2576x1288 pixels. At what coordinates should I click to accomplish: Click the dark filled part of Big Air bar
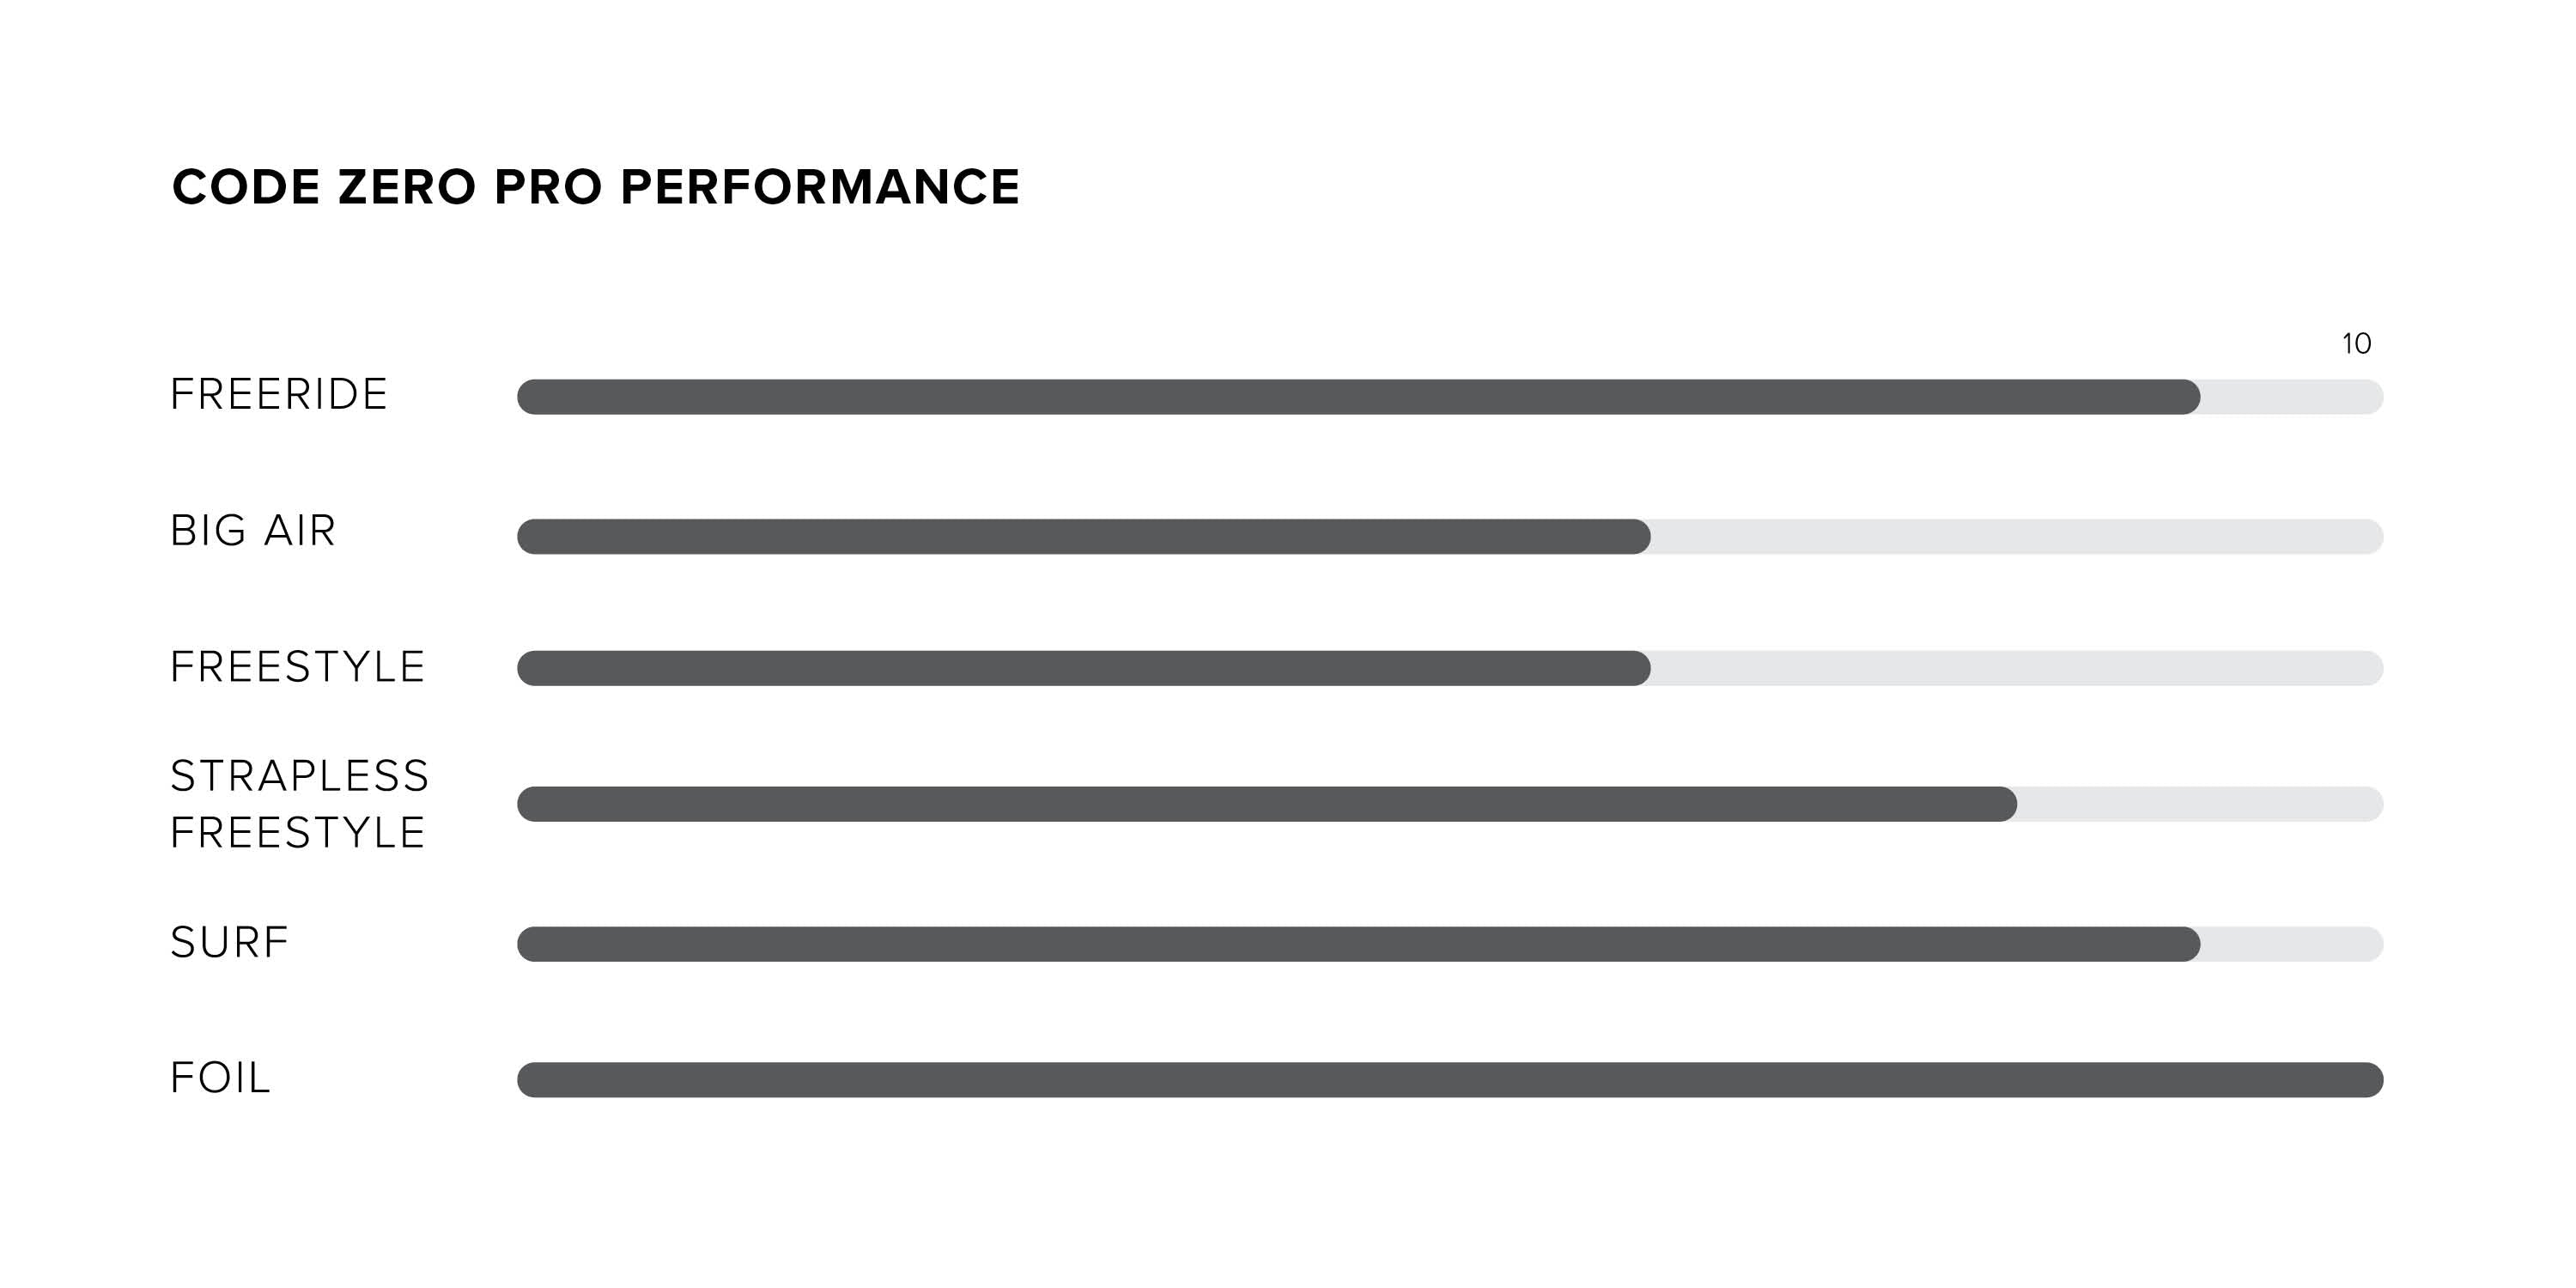coord(1083,537)
